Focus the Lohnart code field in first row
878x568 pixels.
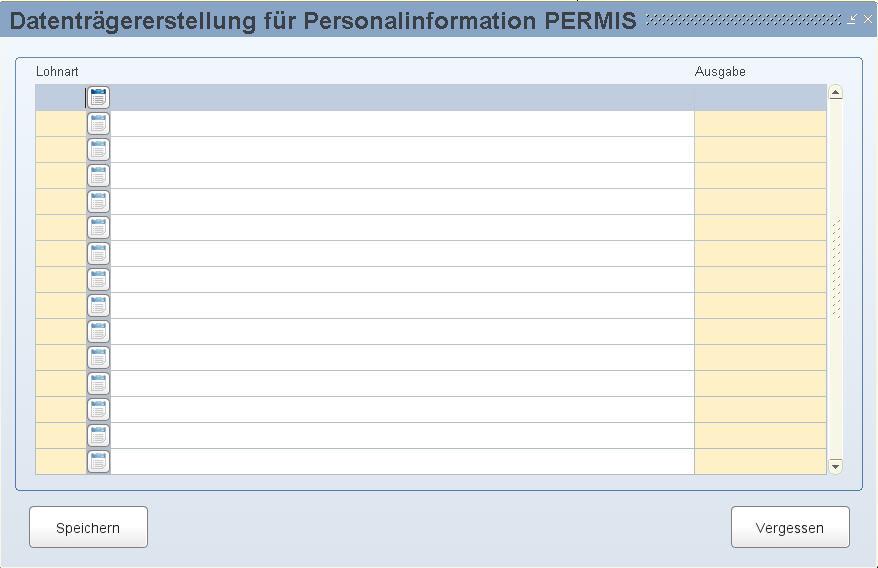(60, 97)
